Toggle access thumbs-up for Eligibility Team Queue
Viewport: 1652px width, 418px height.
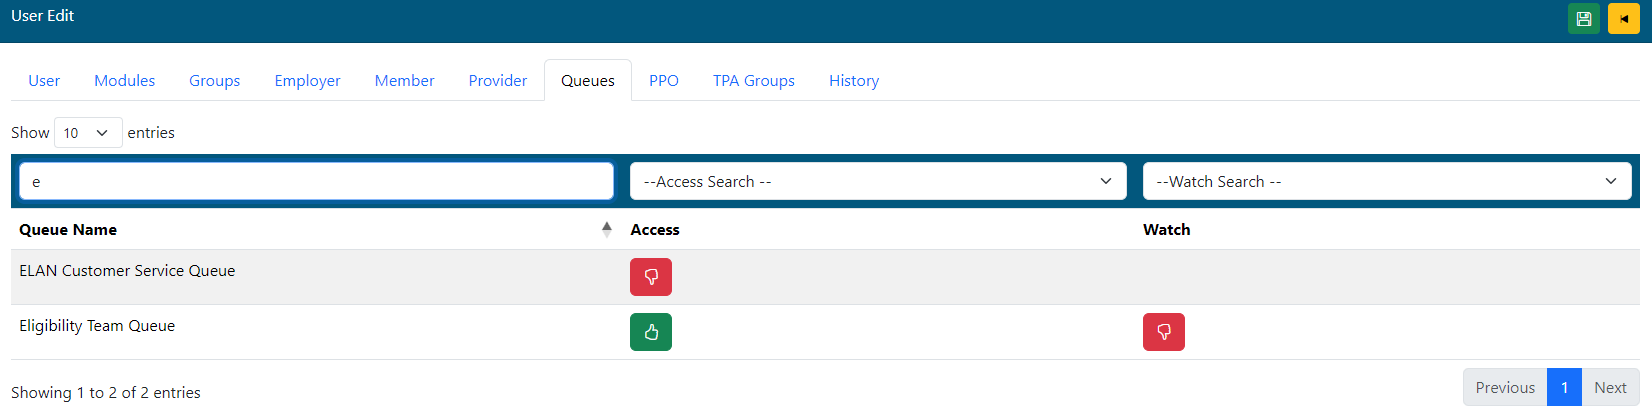(650, 332)
